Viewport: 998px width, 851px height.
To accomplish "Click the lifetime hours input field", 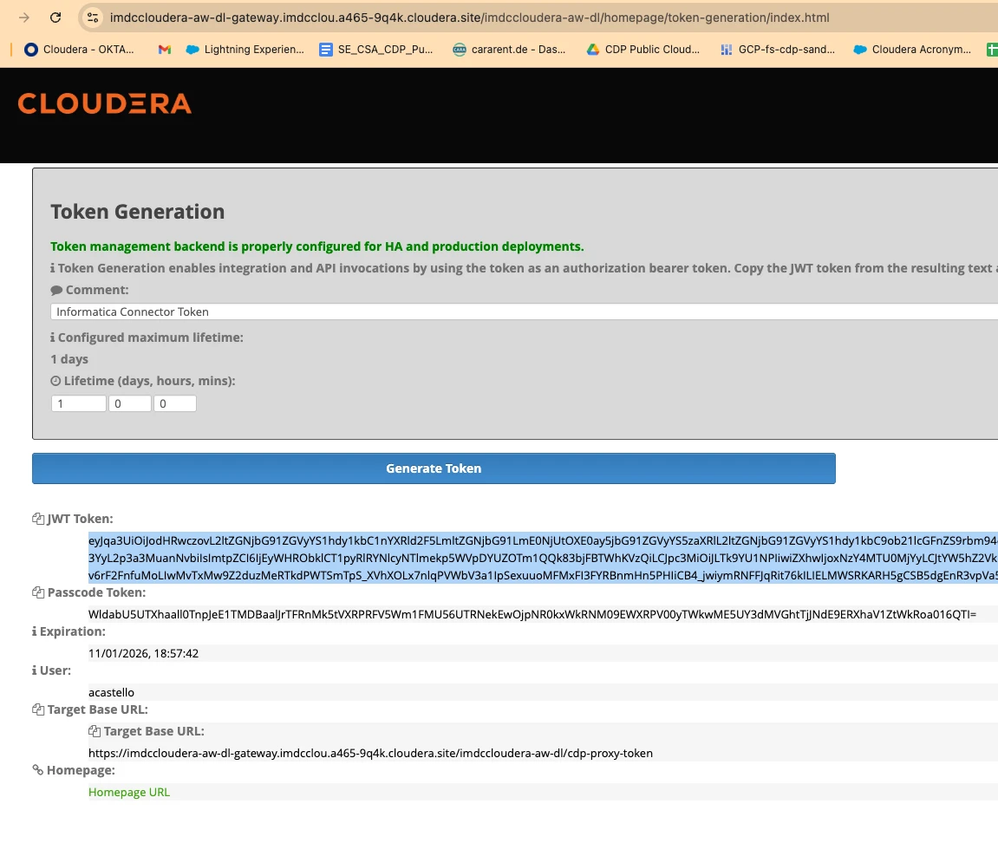I will point(130,404).
